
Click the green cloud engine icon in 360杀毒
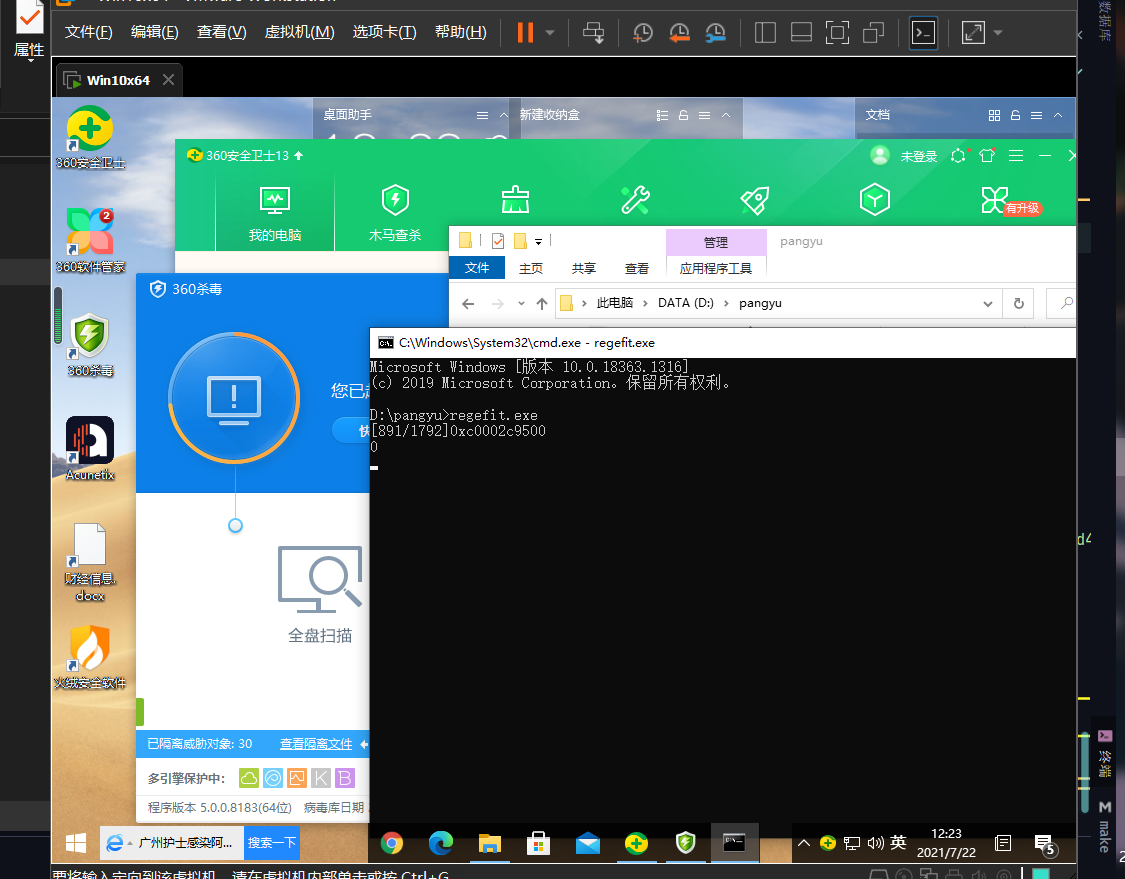(x=249, y=778)
